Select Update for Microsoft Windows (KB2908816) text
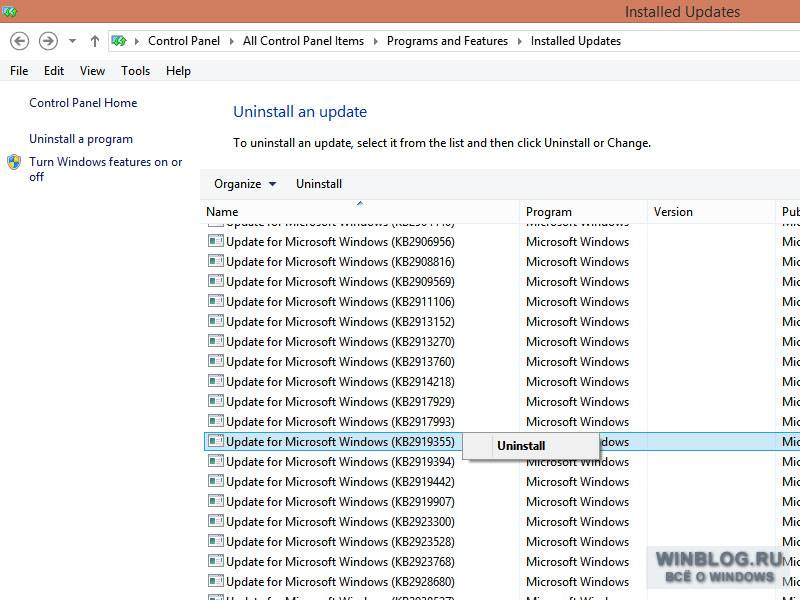800x600 pixels. pos(340,262)
